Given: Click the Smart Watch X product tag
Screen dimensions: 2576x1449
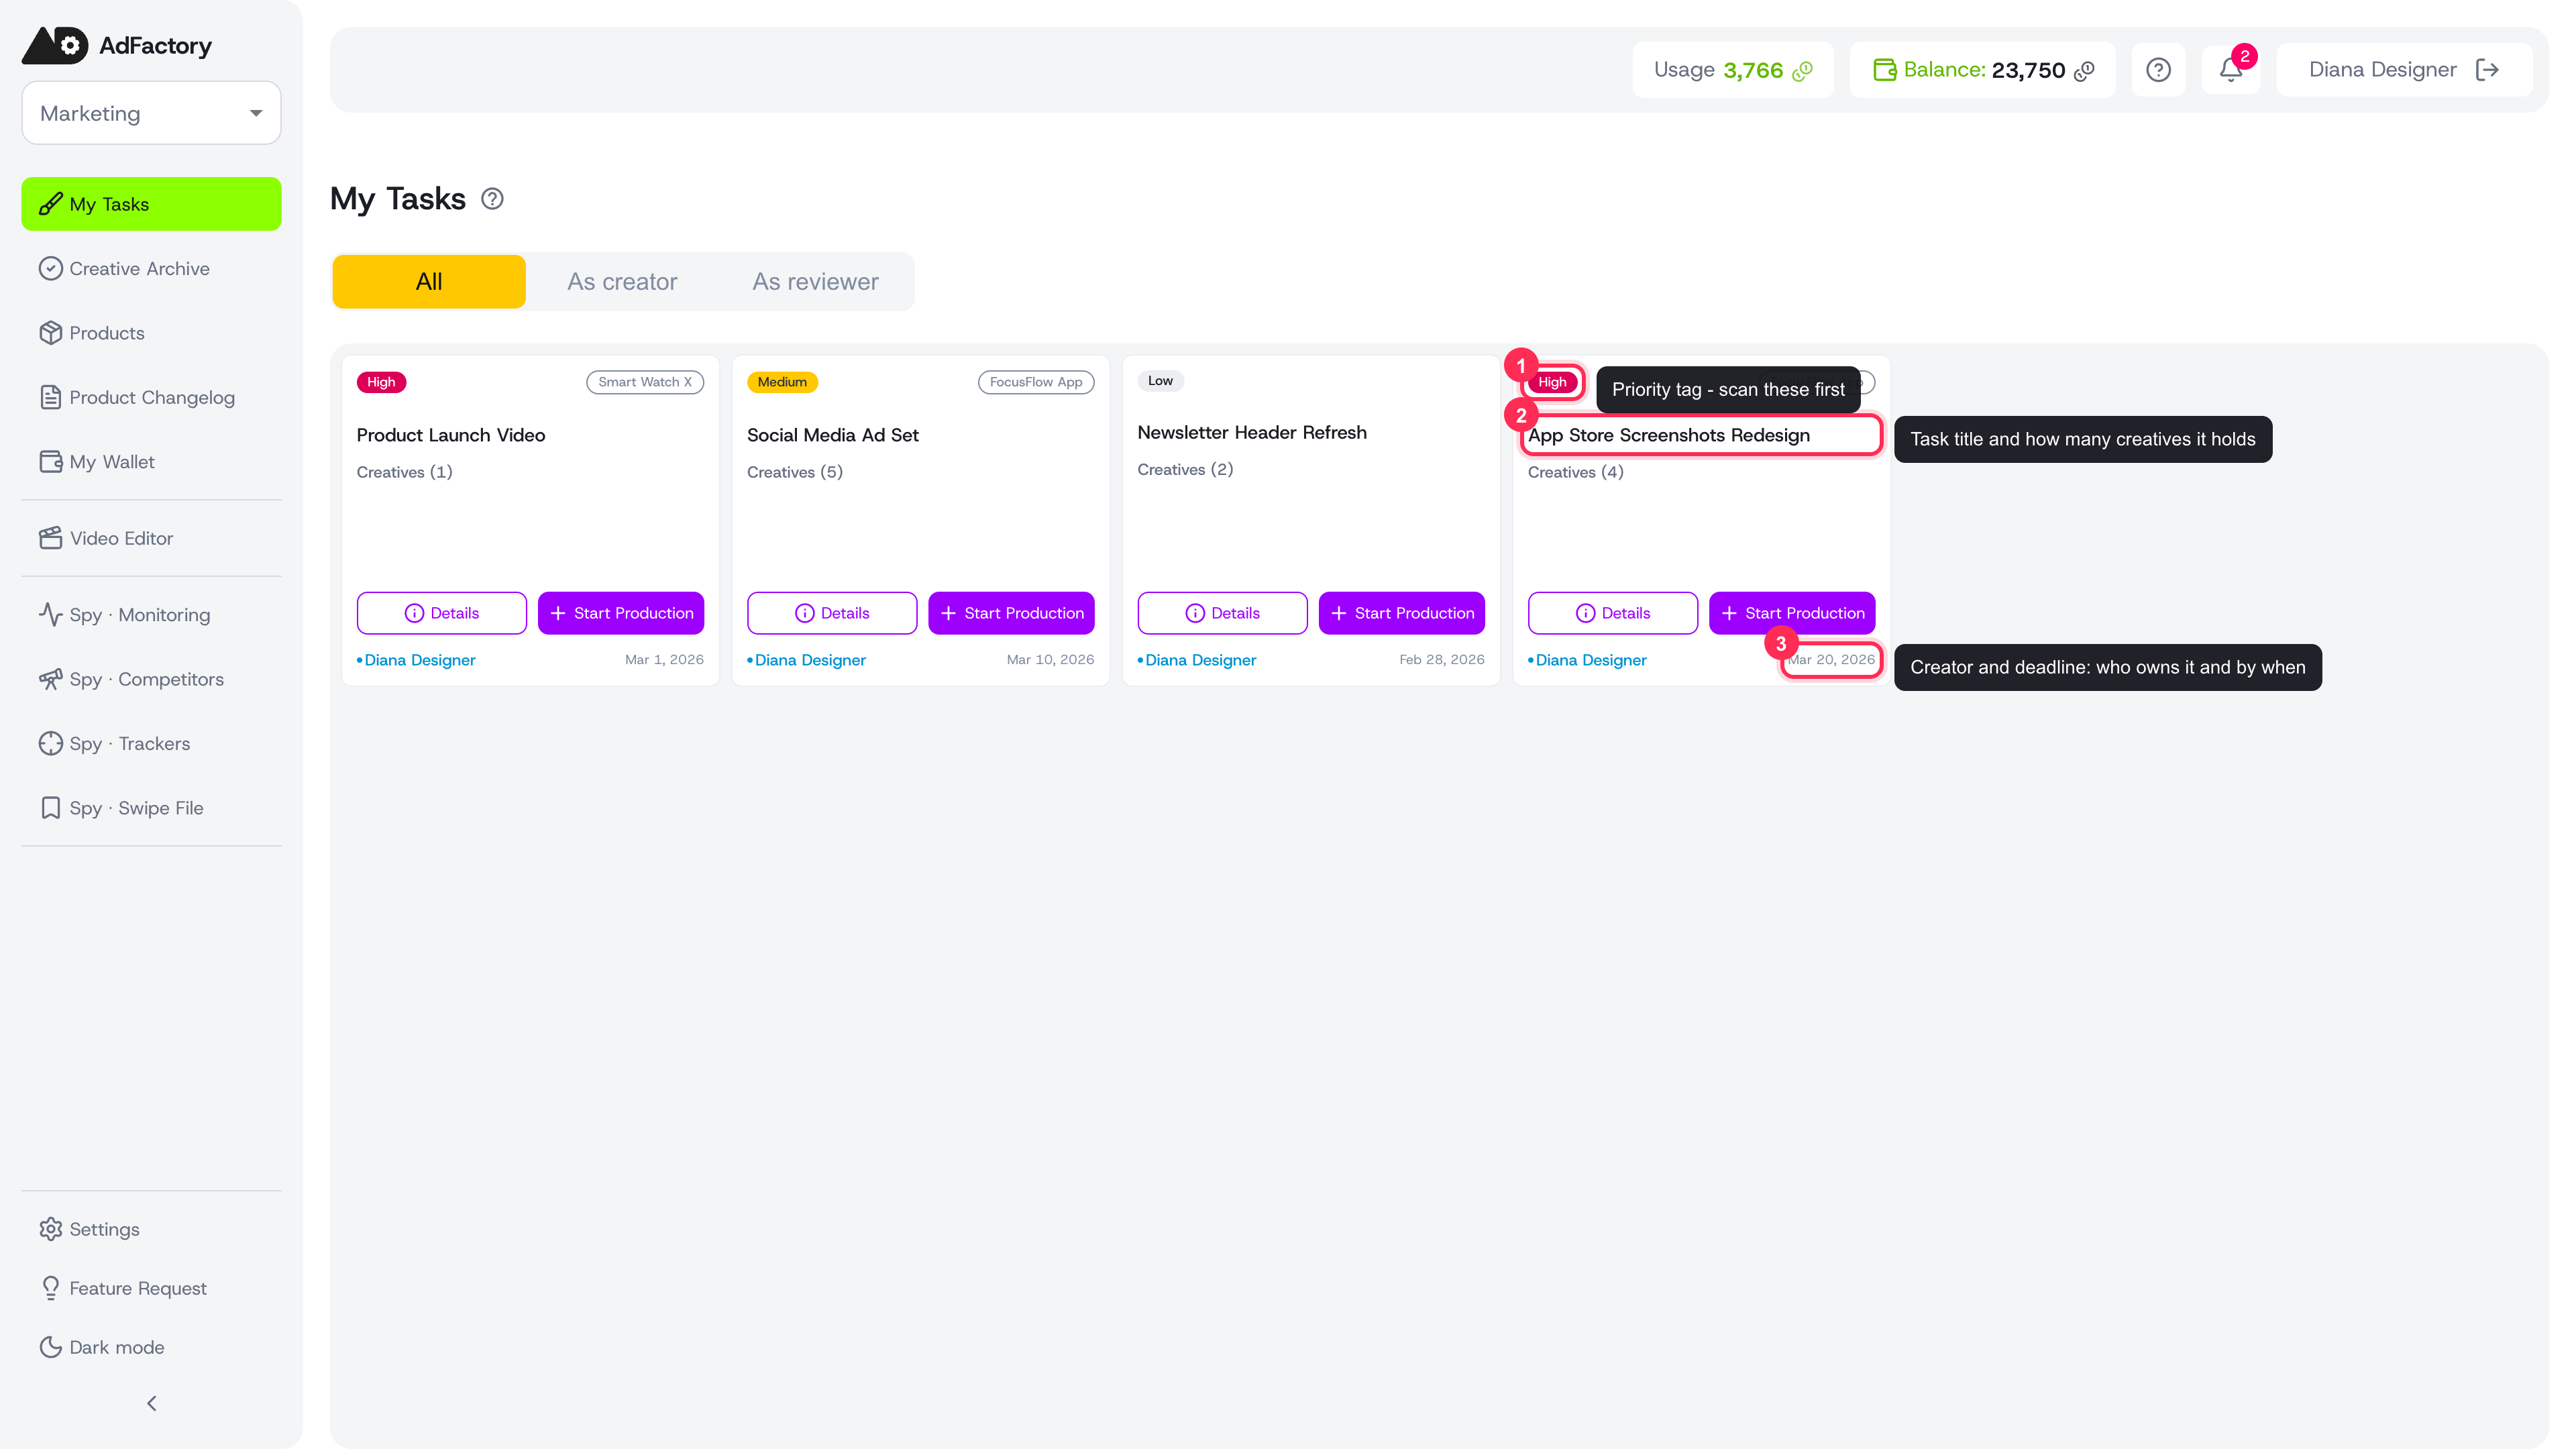Looking at the screenshot, I should (645, 382).
